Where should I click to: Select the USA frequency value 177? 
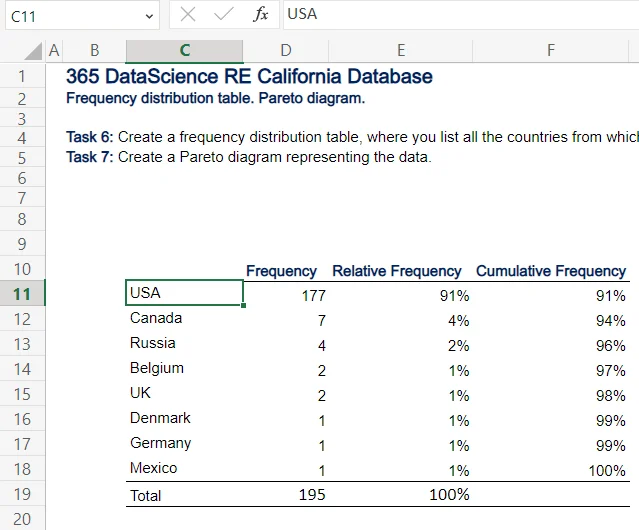click(286, 295)
